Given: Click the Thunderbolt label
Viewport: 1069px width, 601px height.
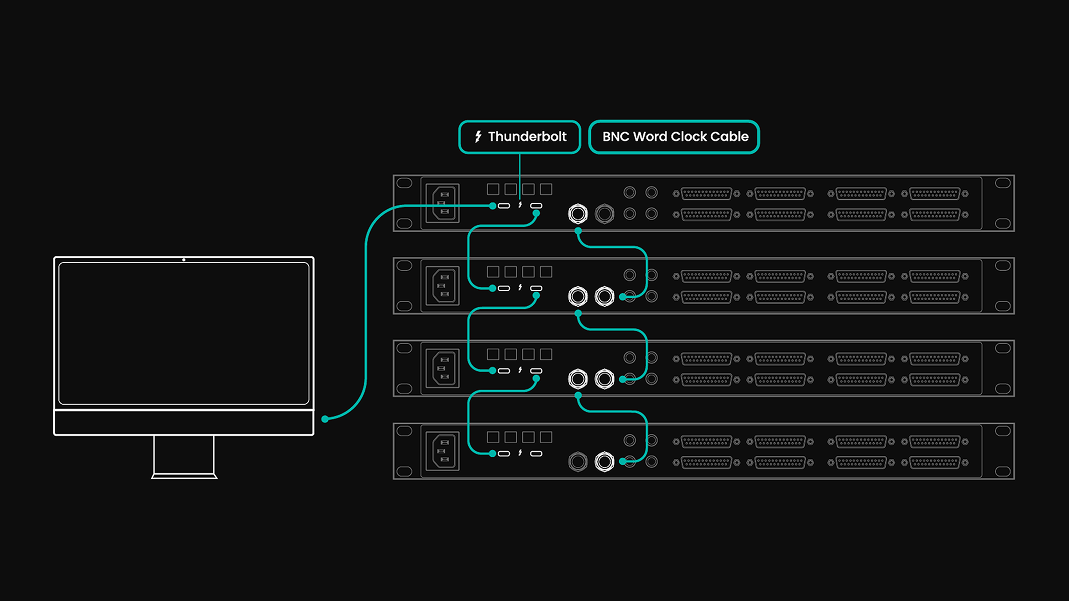Looking at the screenshot, I should (520, 137).
